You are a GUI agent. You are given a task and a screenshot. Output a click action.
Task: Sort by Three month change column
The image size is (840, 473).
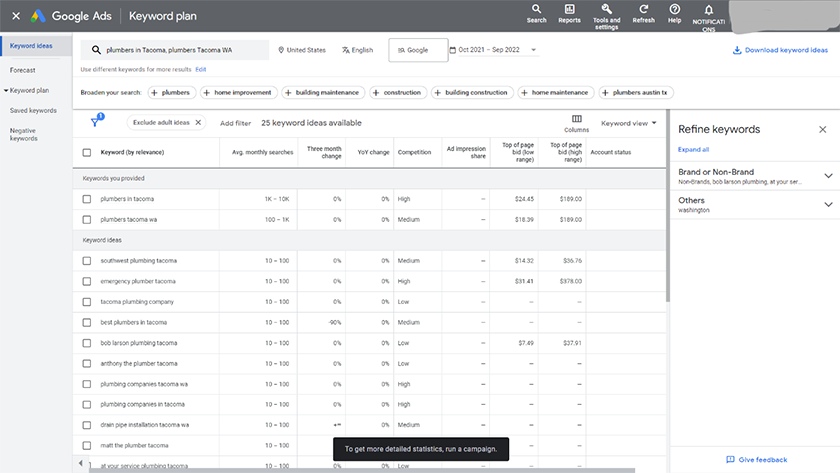point(324,153)
